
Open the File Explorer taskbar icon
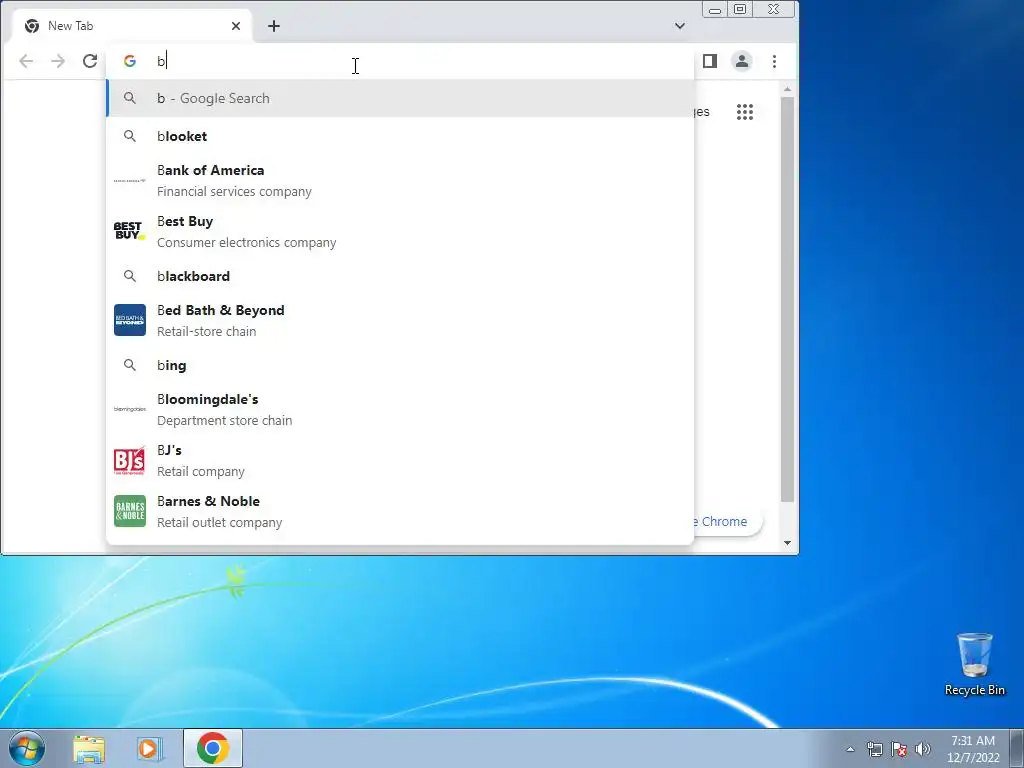[89, 749]
